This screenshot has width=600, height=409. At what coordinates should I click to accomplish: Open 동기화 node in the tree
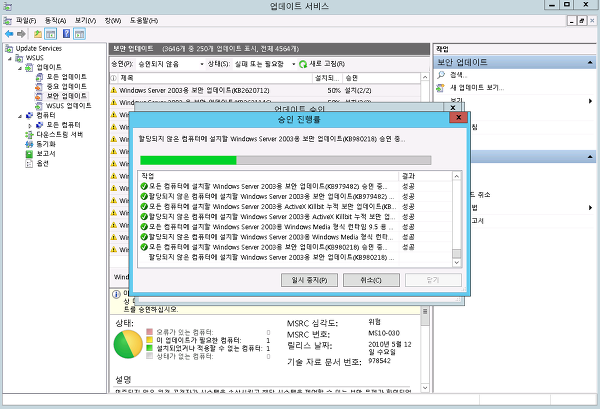pos(46,144)
